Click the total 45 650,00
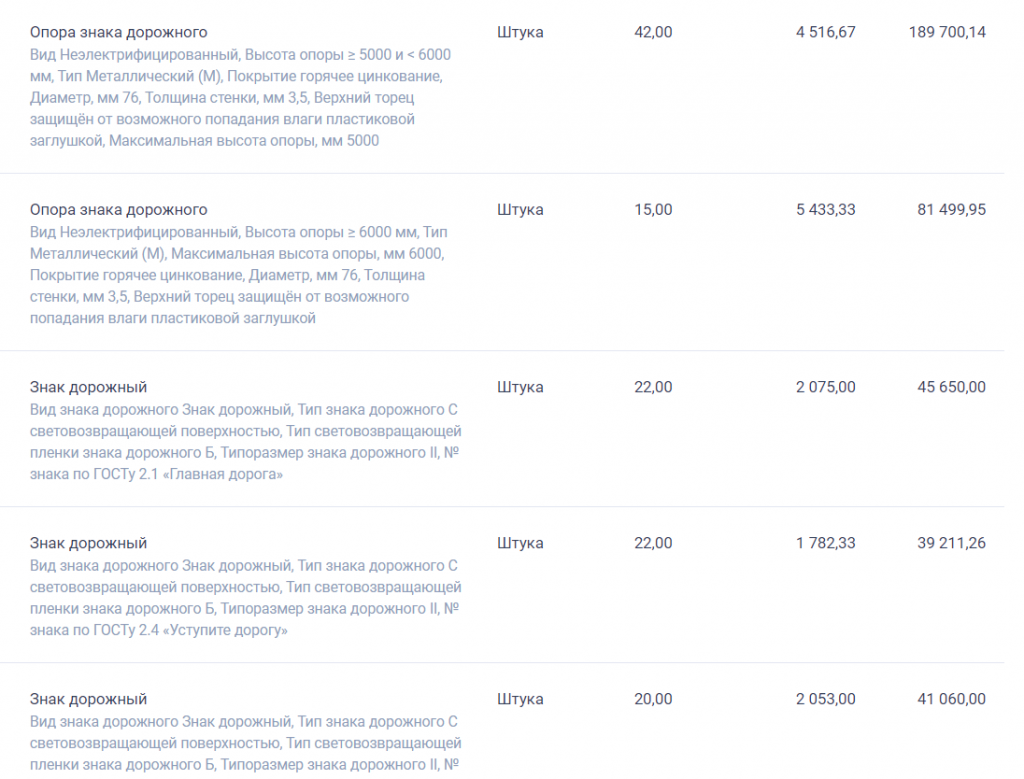Viewport: 1024px width, 779px height. click(952, 387)
